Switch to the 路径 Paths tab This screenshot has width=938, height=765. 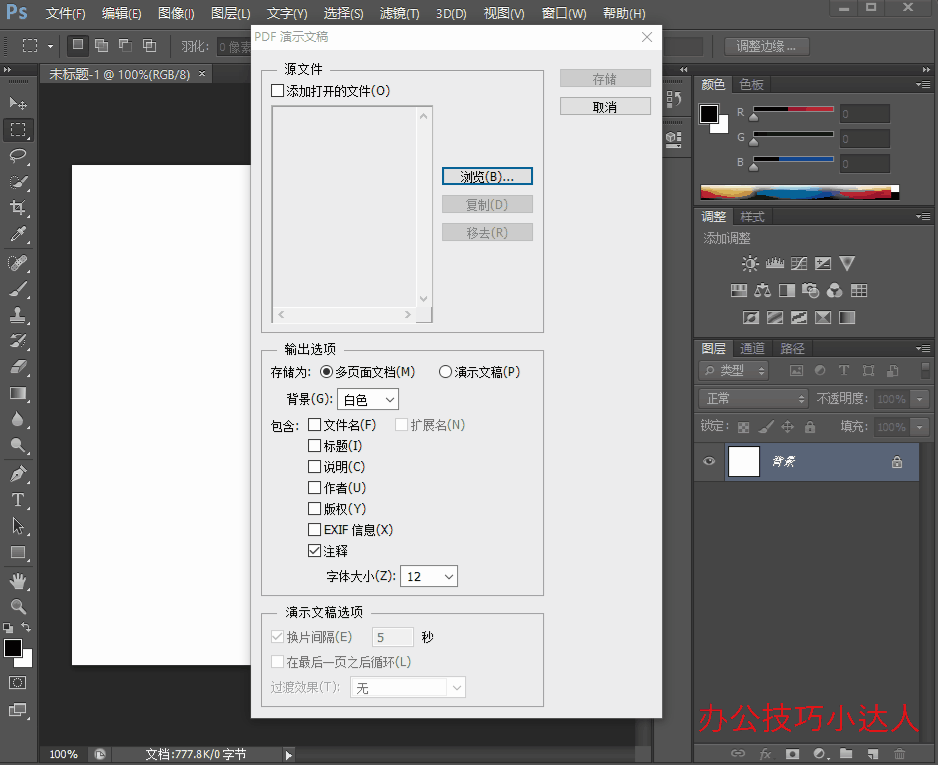tap(792, 348)
